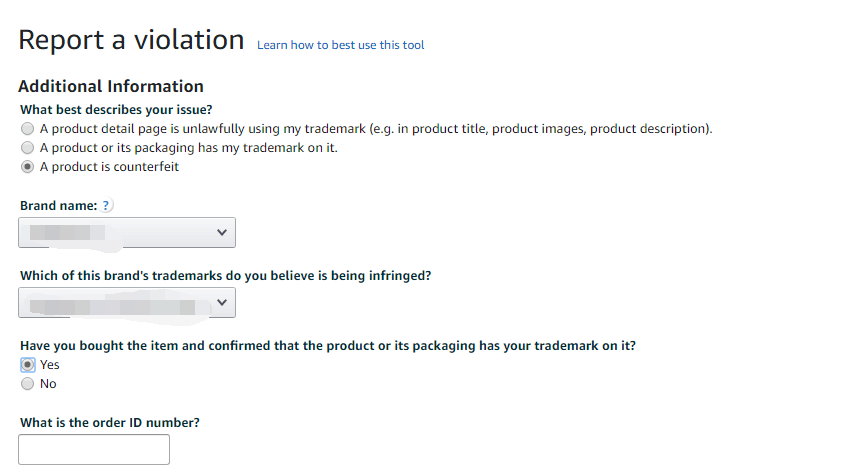This screenshot has width=866, height=476.
Task: Open the 'Learn how to best use this tool' link
Action: (x=340, y=45)
